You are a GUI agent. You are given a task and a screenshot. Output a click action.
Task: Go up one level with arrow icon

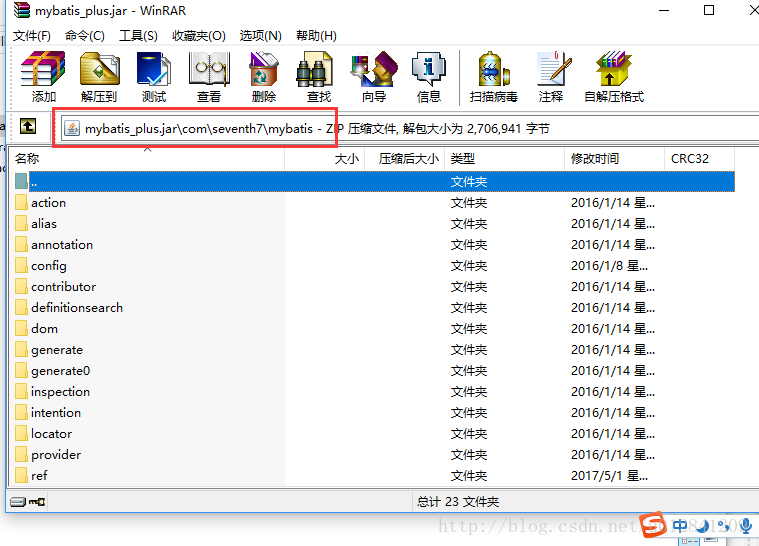coord(28,127)
